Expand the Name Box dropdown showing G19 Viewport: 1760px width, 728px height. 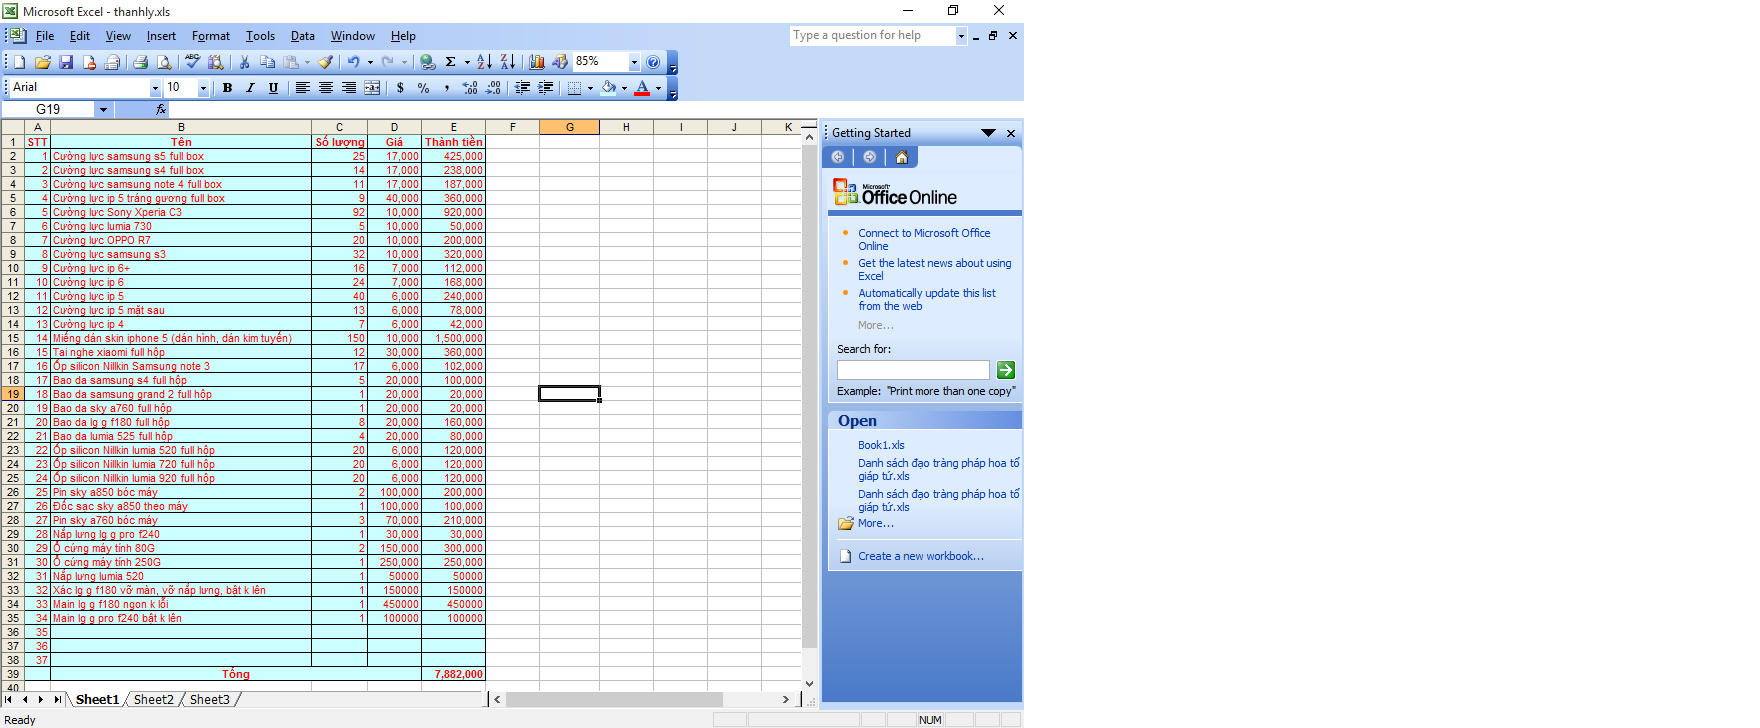103,109
